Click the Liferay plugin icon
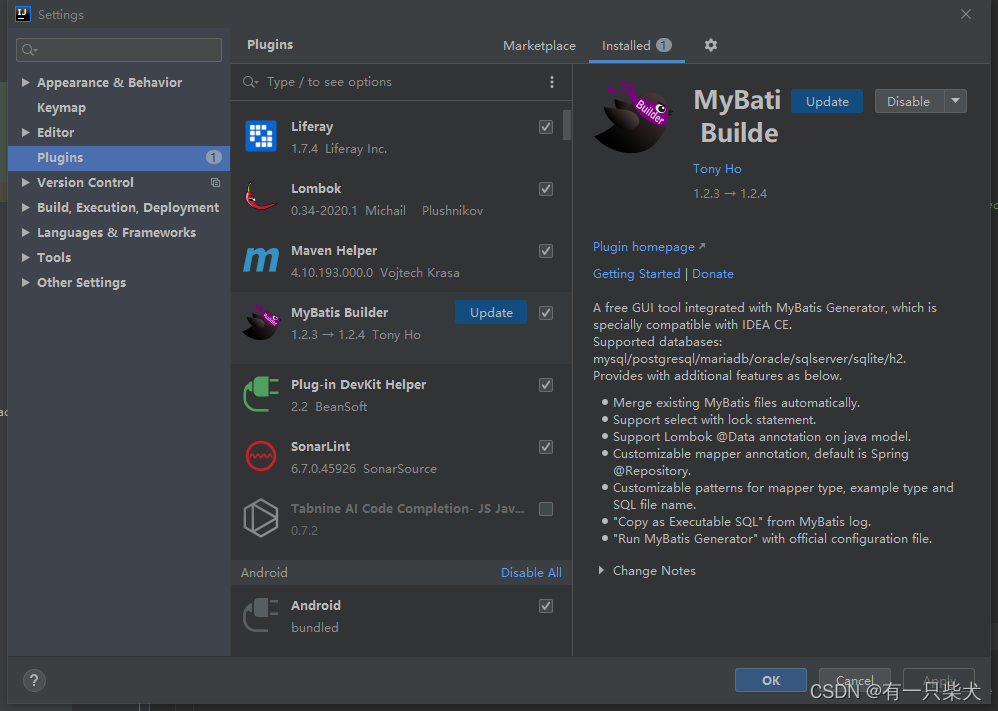 click(x=261, y=136)
